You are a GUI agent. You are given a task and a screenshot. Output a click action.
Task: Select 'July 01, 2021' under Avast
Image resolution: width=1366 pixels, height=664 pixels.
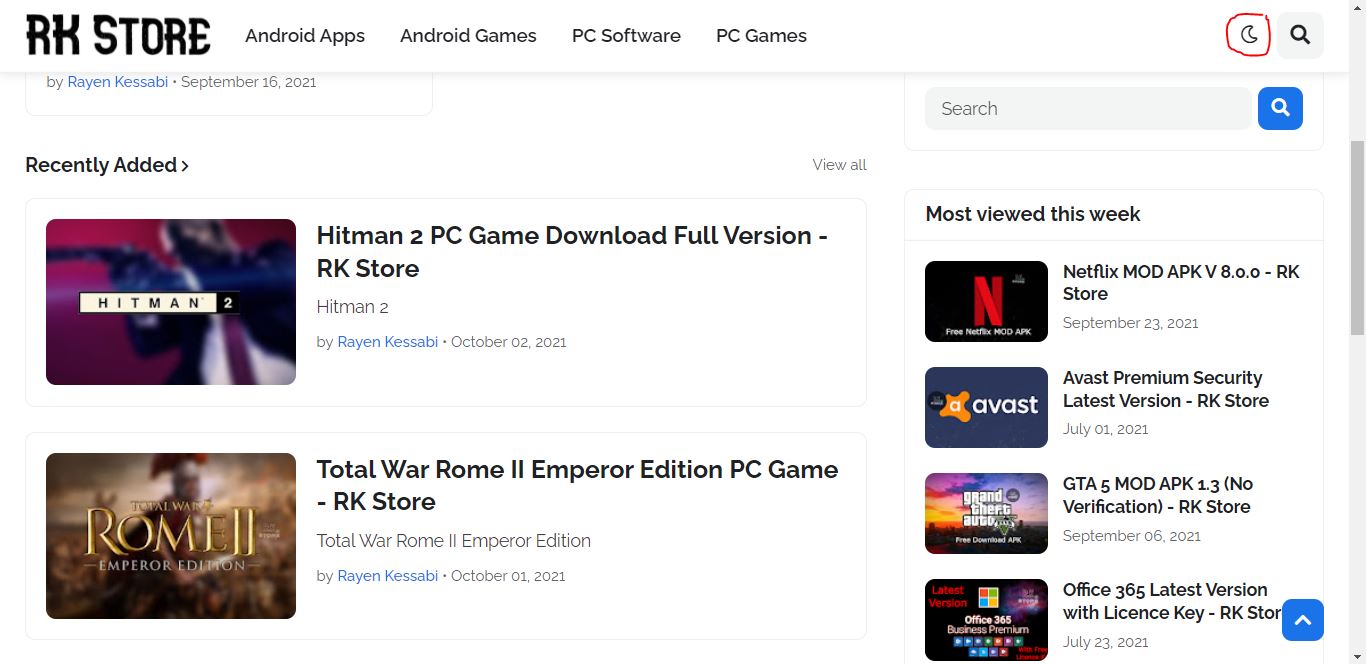click(x=1105, y=429)
